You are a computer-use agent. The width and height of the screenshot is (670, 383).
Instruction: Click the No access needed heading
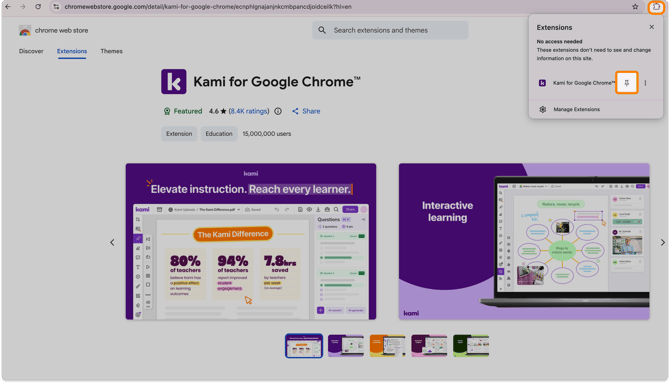tap(559, 41)
